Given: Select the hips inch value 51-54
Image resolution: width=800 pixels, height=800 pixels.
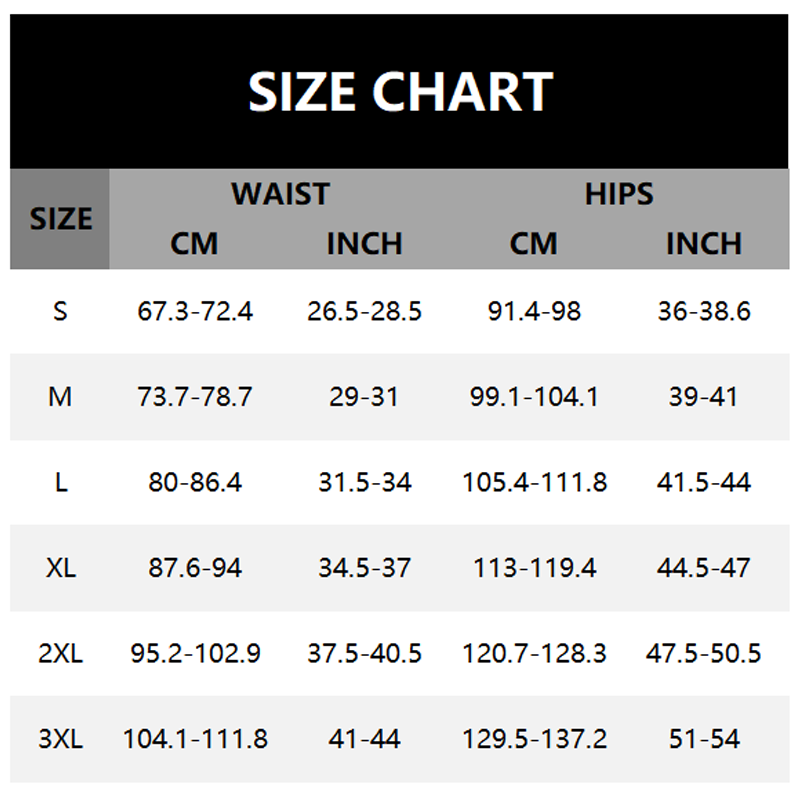Looking at the screenshot, I should [x=704, y=740].
